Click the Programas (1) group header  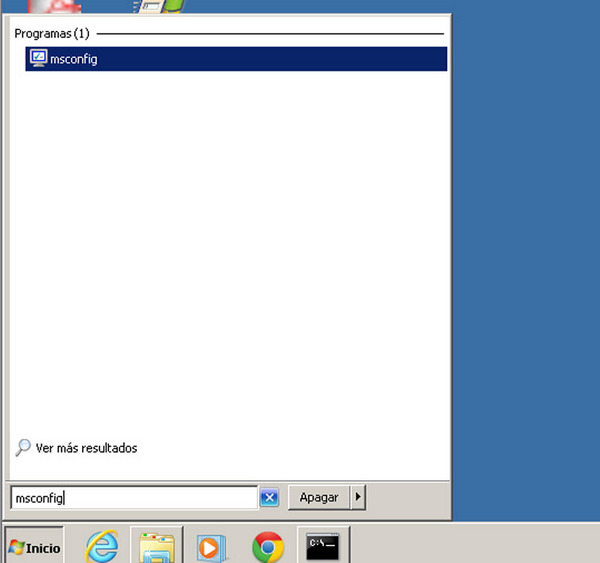[x=52, y=33]
